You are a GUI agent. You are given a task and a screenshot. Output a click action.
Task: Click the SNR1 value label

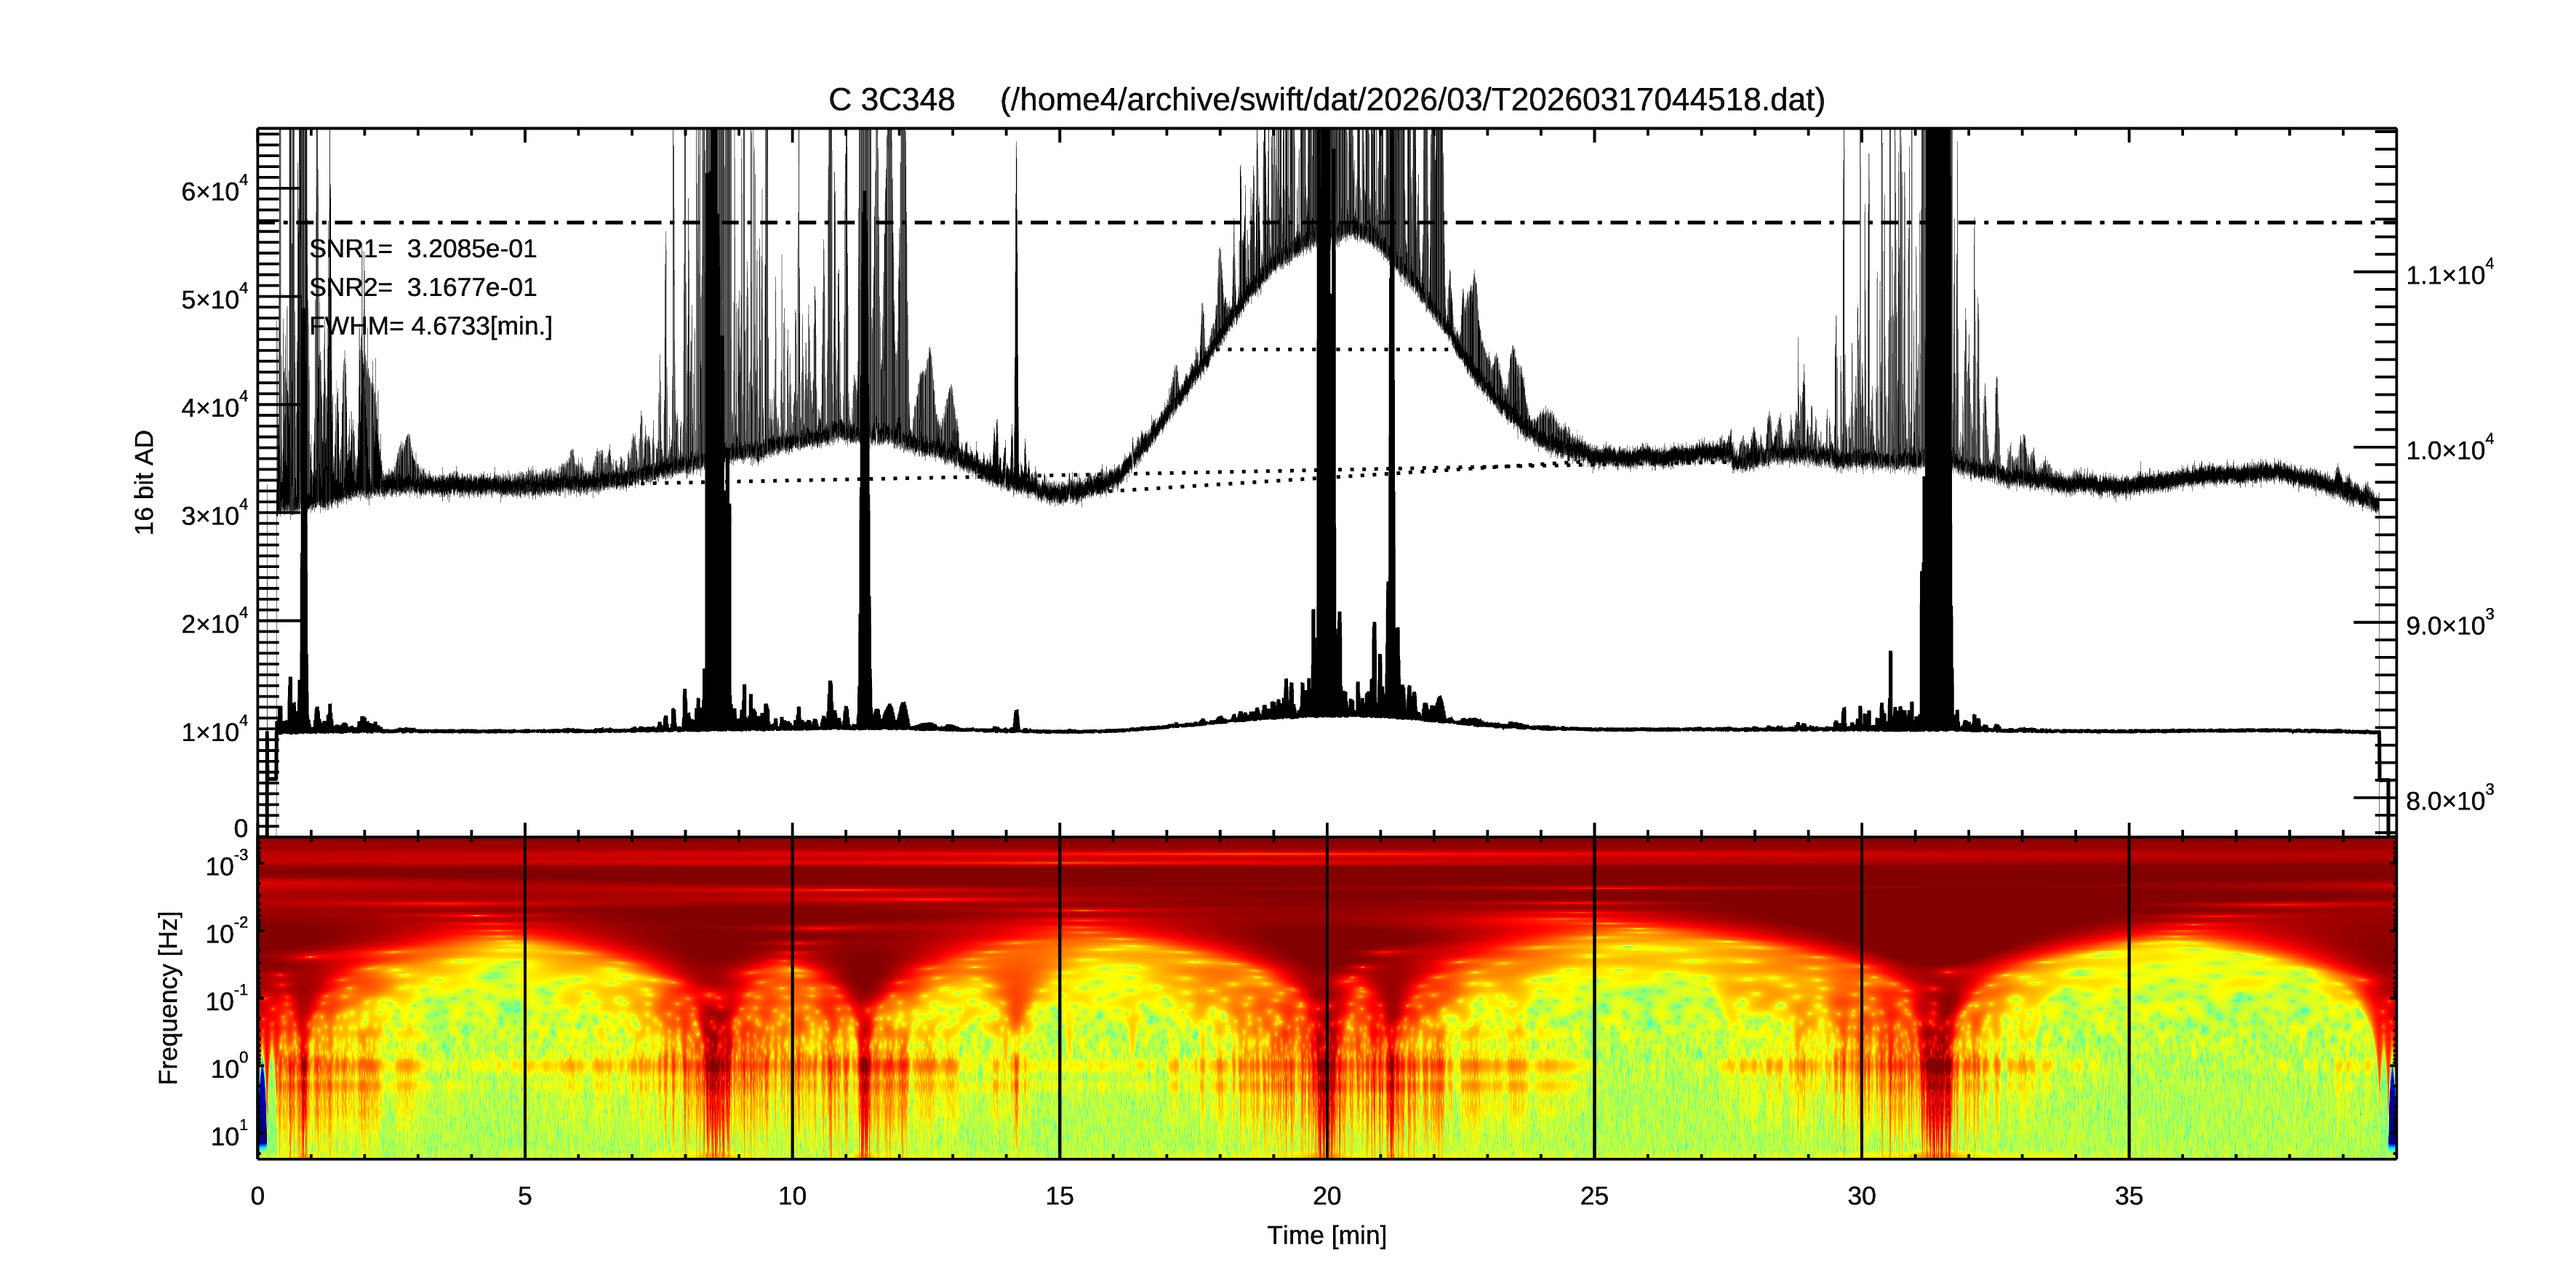(423, 249)
